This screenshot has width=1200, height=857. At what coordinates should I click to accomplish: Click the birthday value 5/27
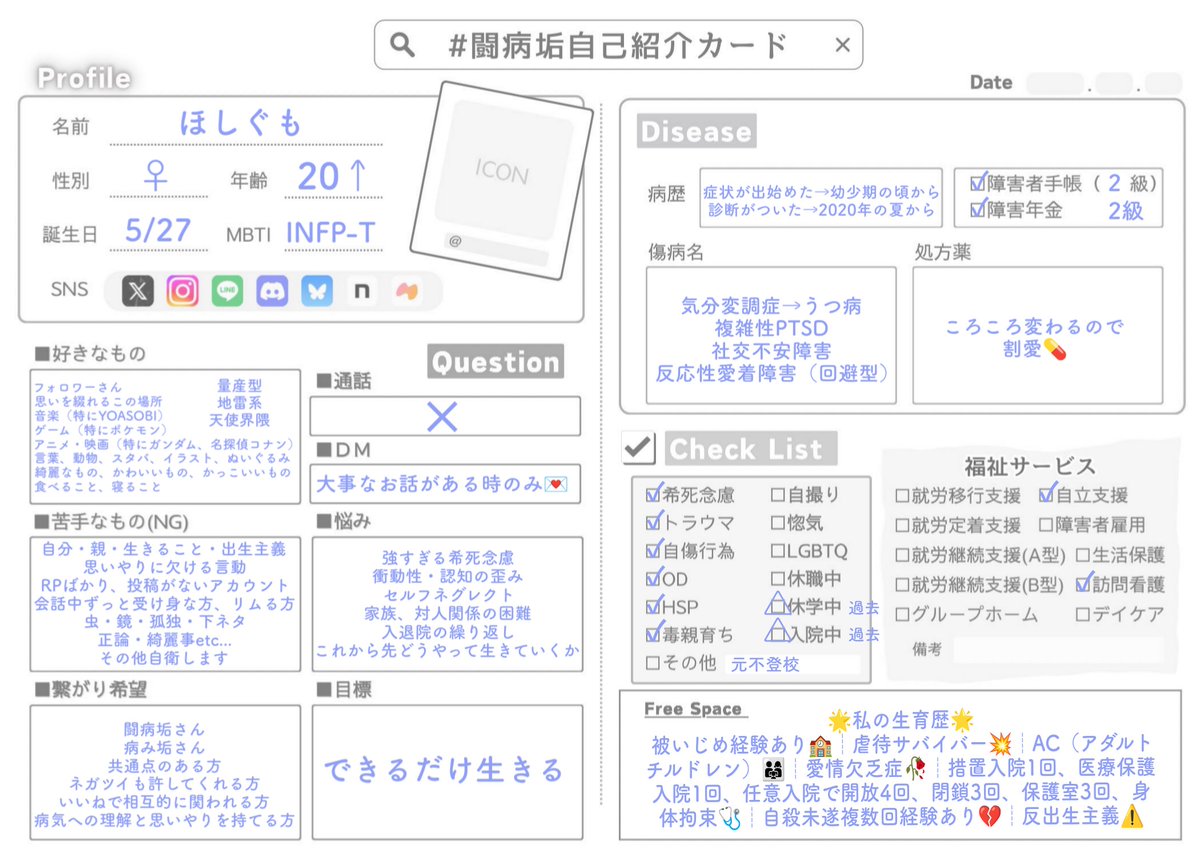[x=158, y=231]
